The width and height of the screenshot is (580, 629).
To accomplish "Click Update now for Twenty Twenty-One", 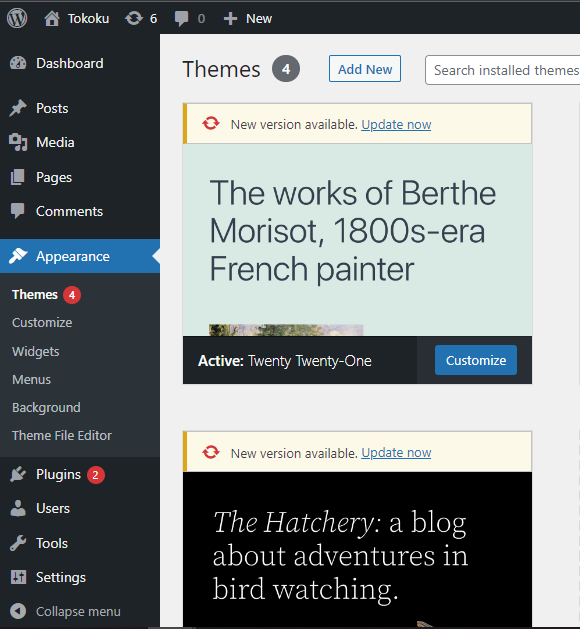I will click(396, 125).
